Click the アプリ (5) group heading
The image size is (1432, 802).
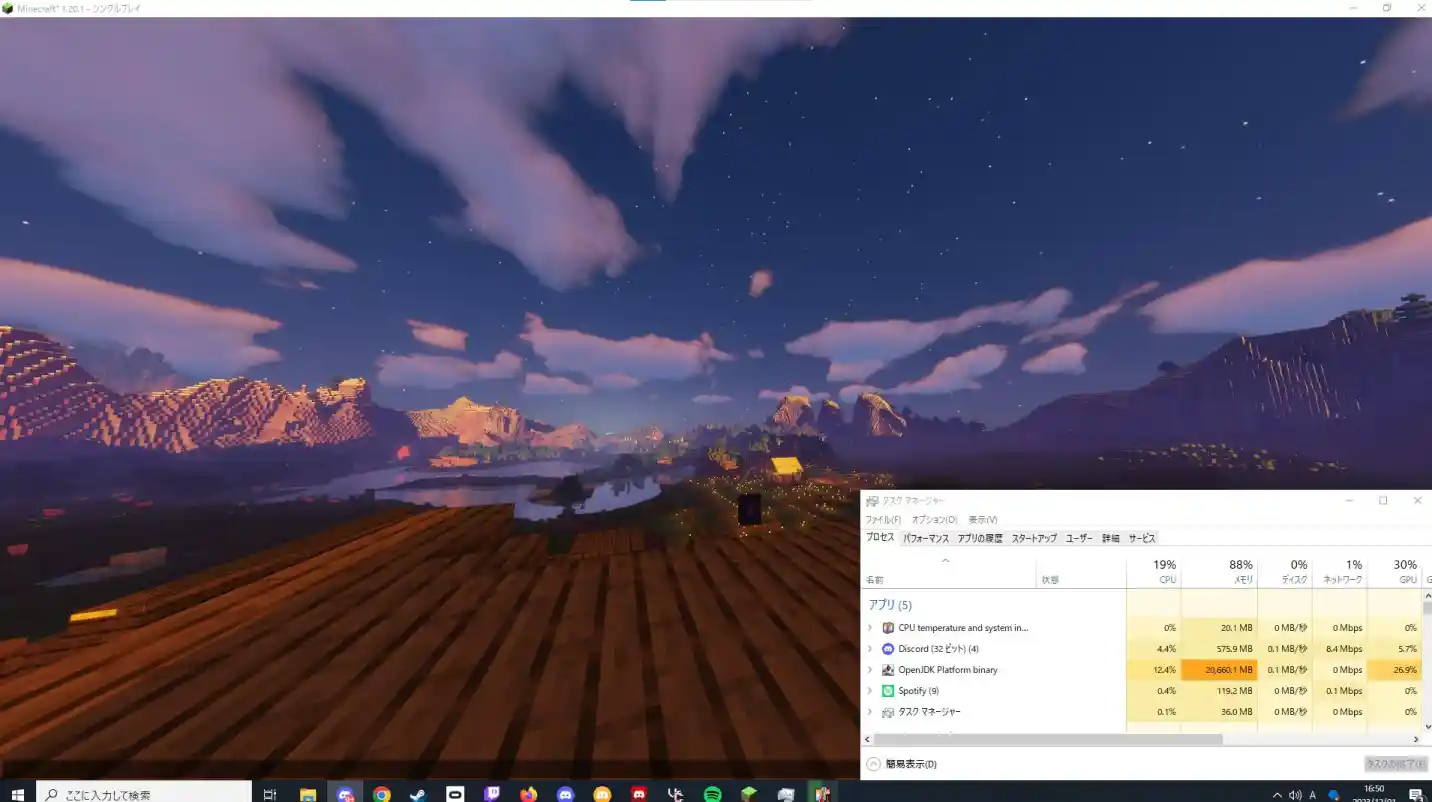click(x=890, y=605)
